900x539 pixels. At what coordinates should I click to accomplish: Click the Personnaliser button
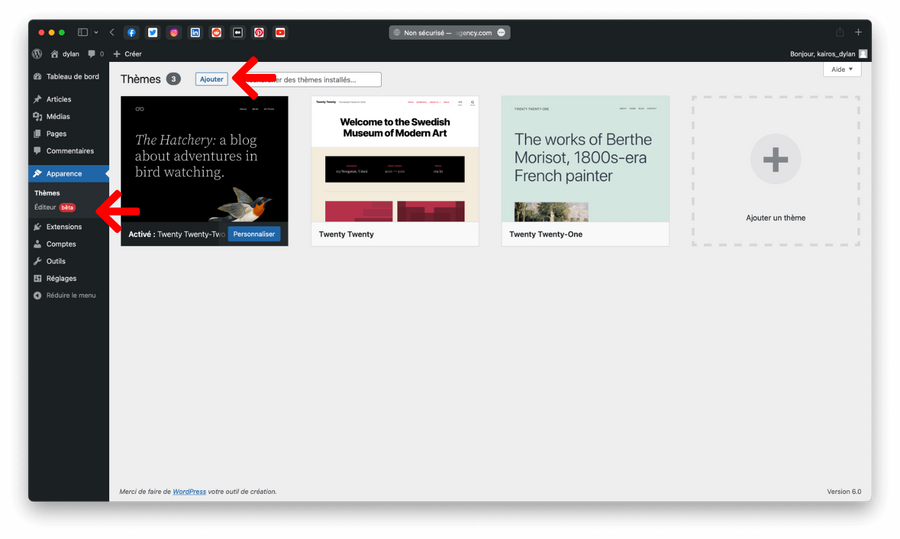click(254, 234)
